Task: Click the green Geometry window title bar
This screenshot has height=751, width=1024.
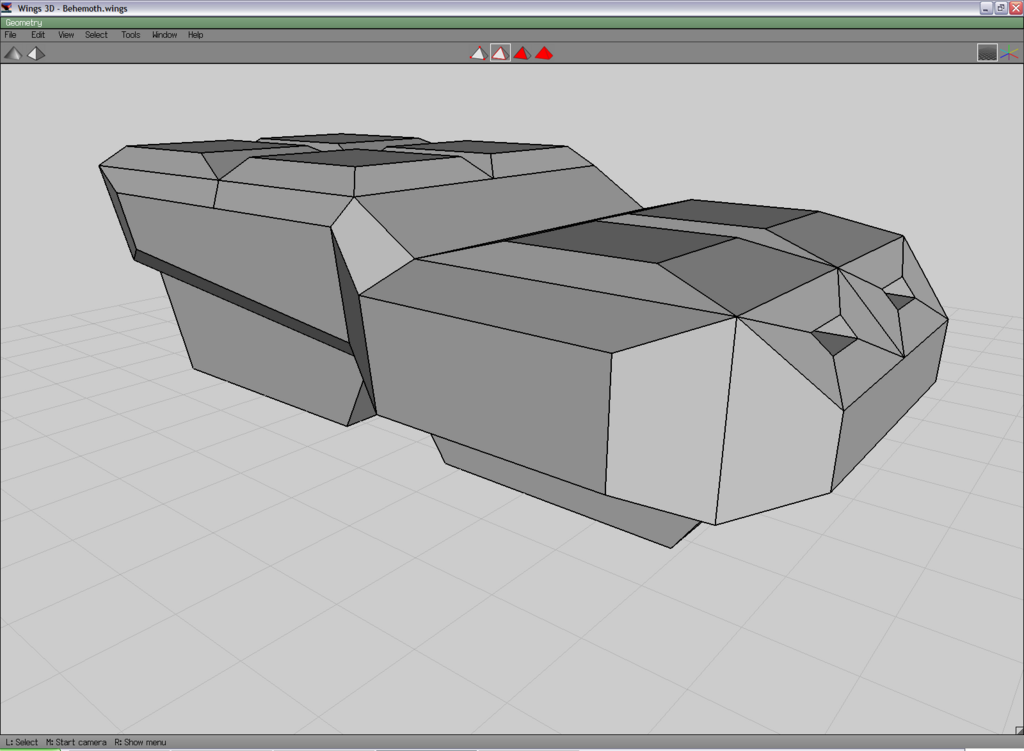Action: point(500,23)
